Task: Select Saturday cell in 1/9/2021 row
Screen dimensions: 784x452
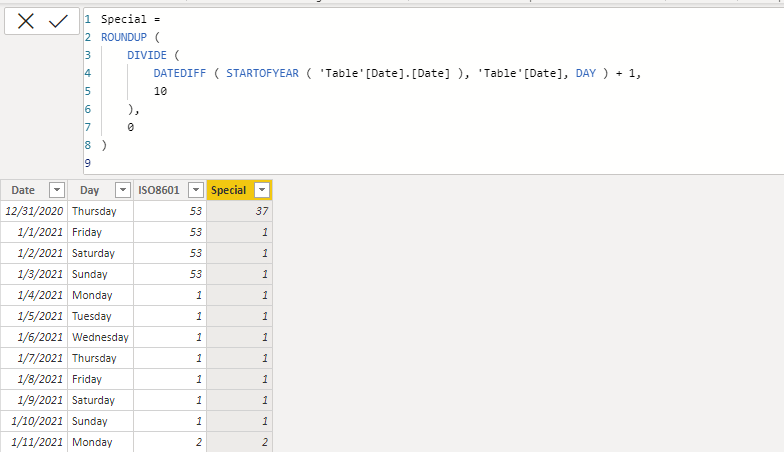Action: (x=100, y=400)
